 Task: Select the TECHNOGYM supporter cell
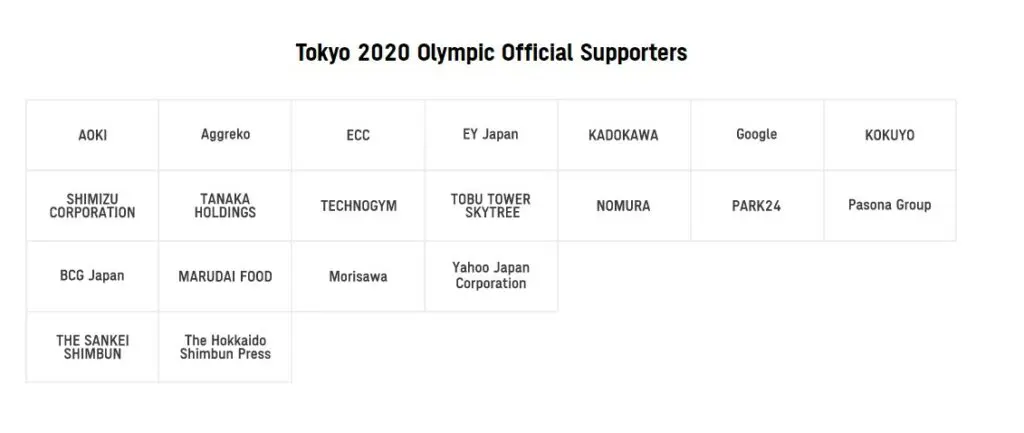[x=358, y=206]
